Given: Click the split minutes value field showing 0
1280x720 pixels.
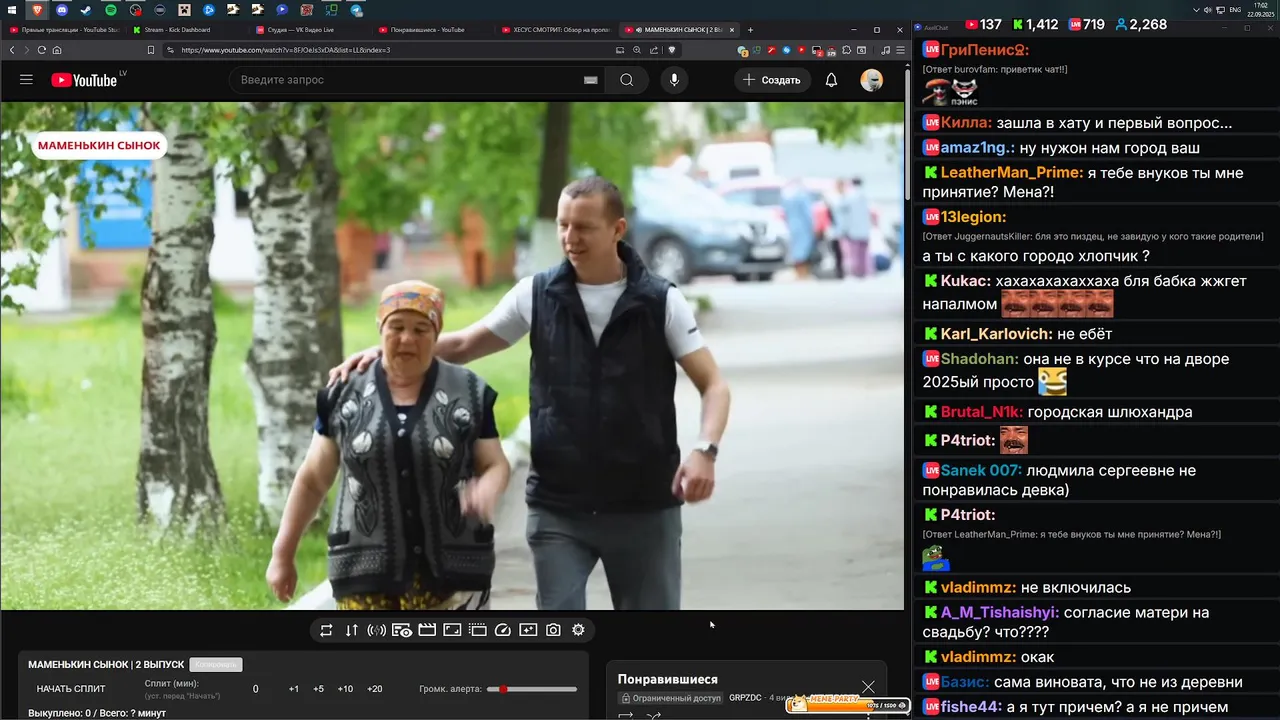Looking at the screenshot, I should point(256,689).
